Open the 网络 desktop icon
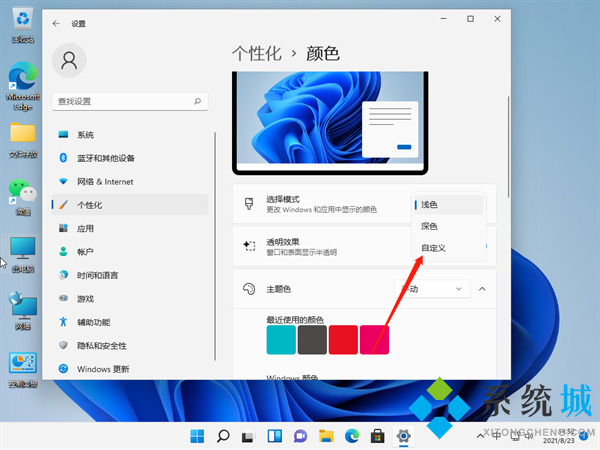 coord(23,311)
